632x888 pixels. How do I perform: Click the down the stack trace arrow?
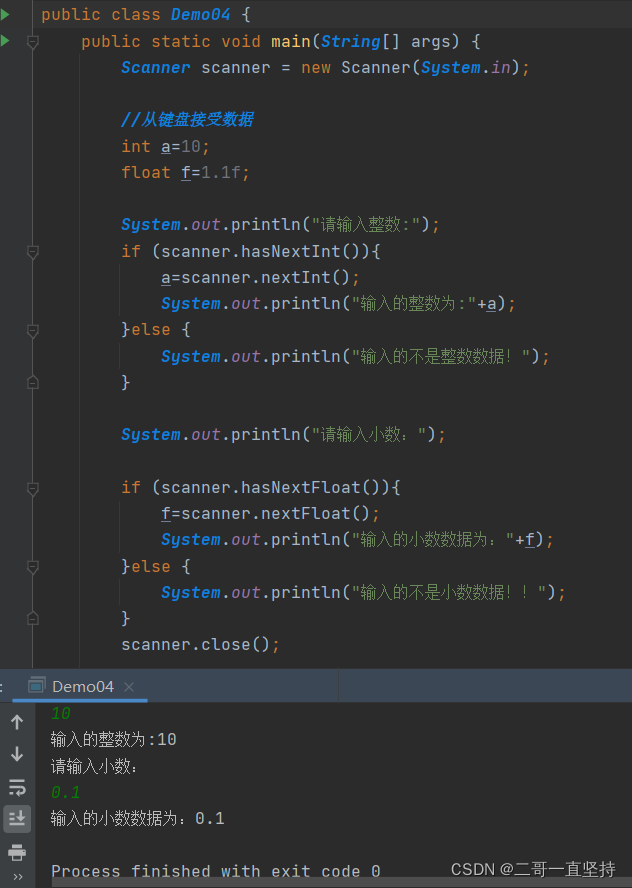pyautogui.click(x=17, y=754)
